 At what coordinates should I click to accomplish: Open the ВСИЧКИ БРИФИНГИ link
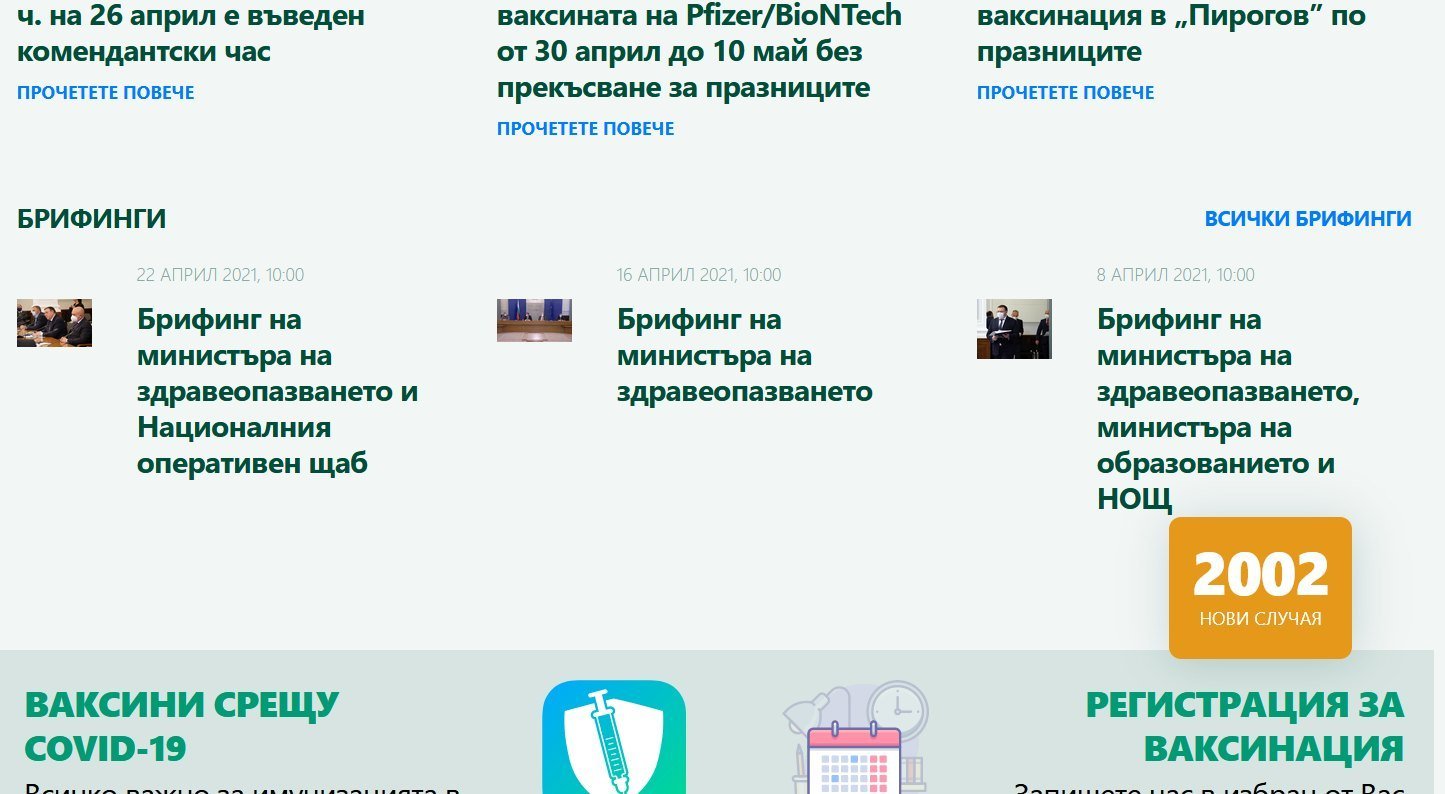[x=1307, y=219]
